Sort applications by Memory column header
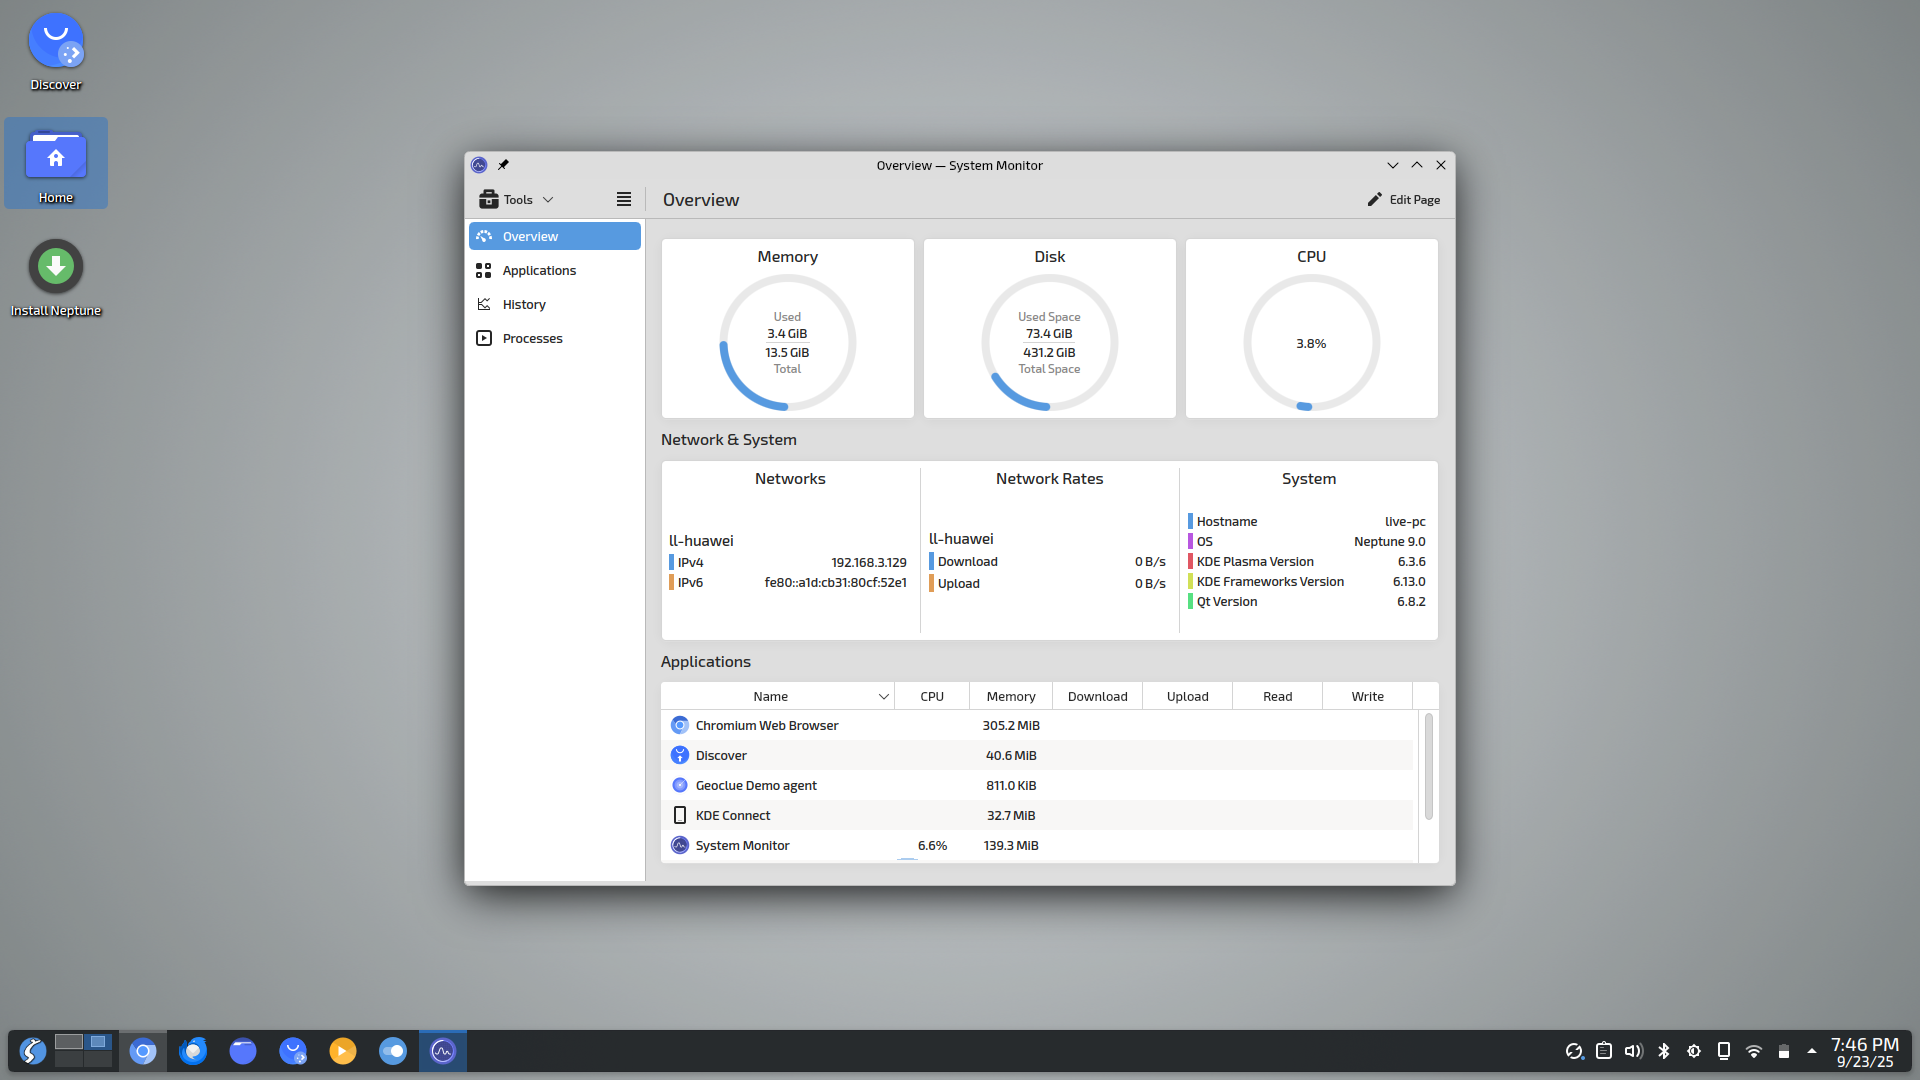 point(1010,697)
